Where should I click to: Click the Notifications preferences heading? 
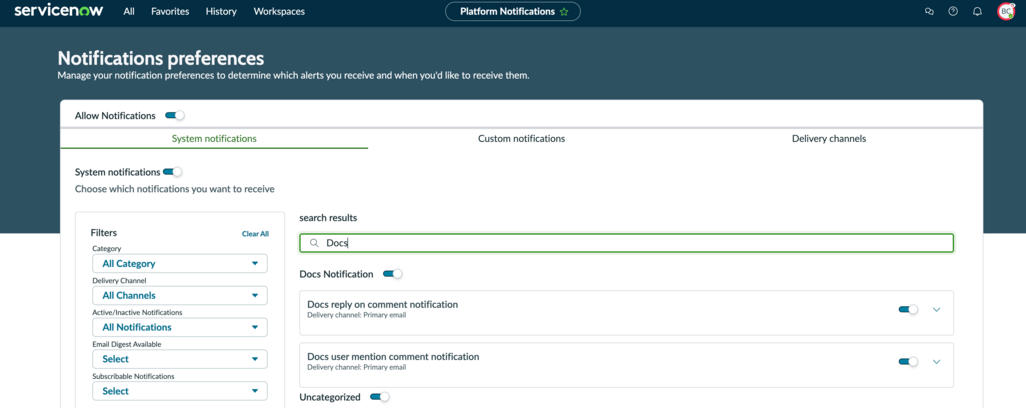pos(161,58)
